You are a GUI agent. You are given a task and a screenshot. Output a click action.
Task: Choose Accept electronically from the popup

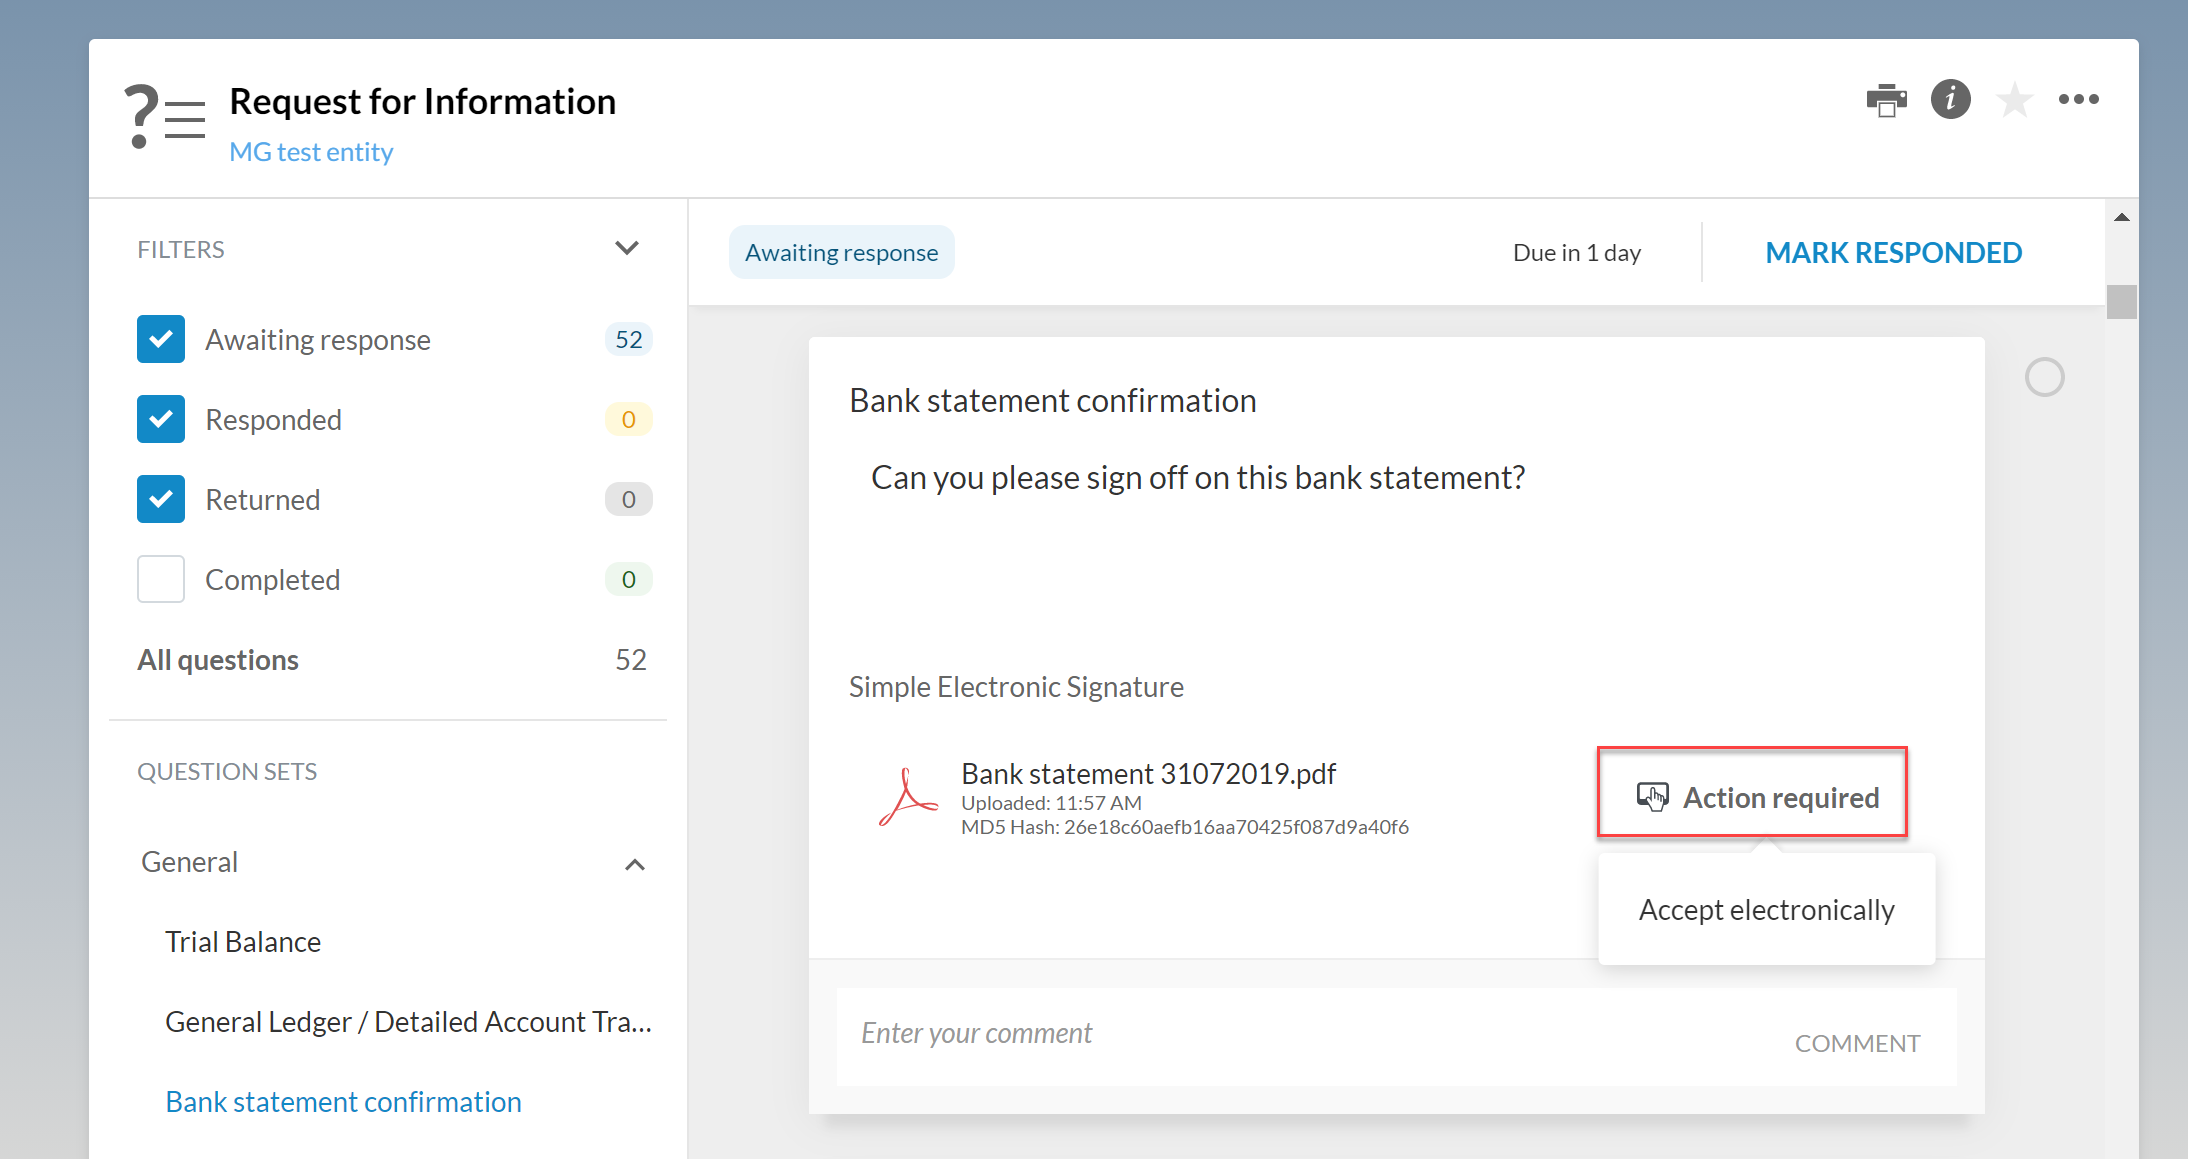(1766, 910)
